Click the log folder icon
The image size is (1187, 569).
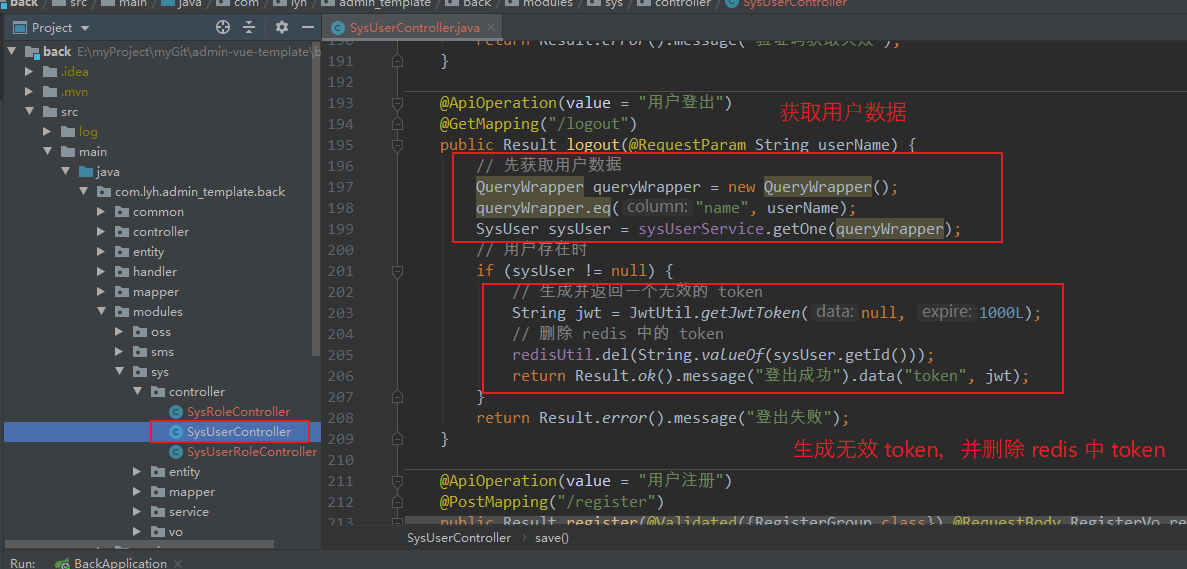(68, 132)
